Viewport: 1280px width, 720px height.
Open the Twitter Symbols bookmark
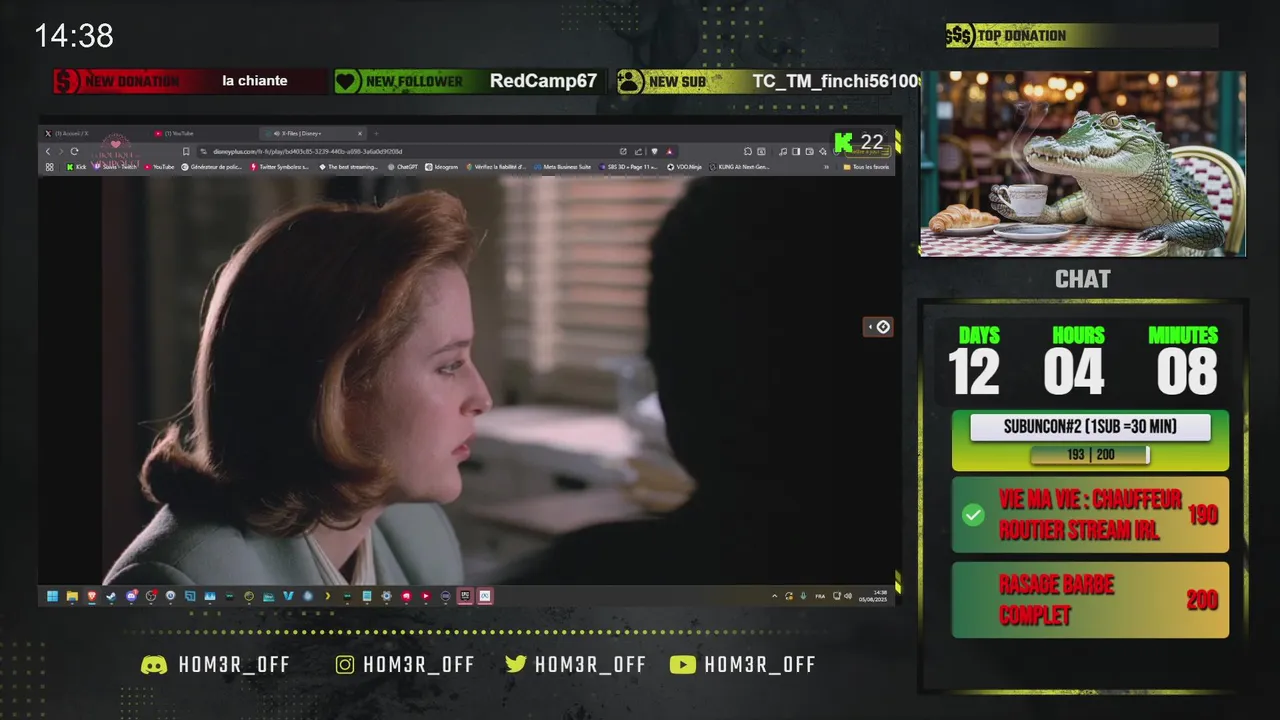[279, 167]
